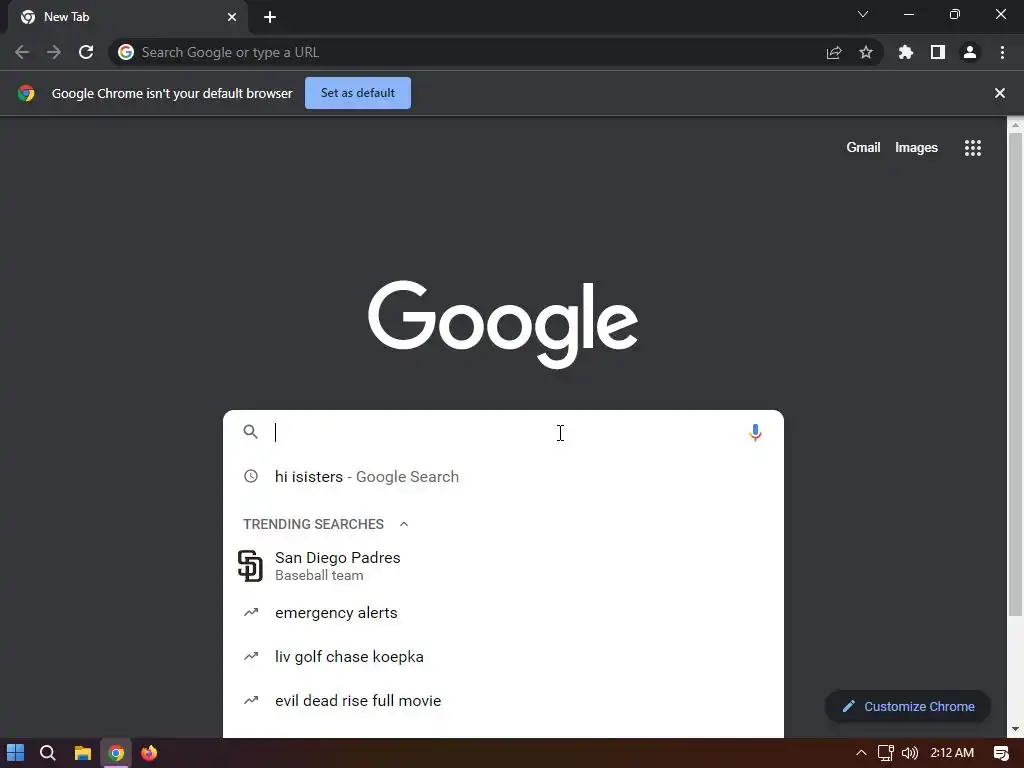
Task: Open the Windows Start menu
Action: coord(16,753)
